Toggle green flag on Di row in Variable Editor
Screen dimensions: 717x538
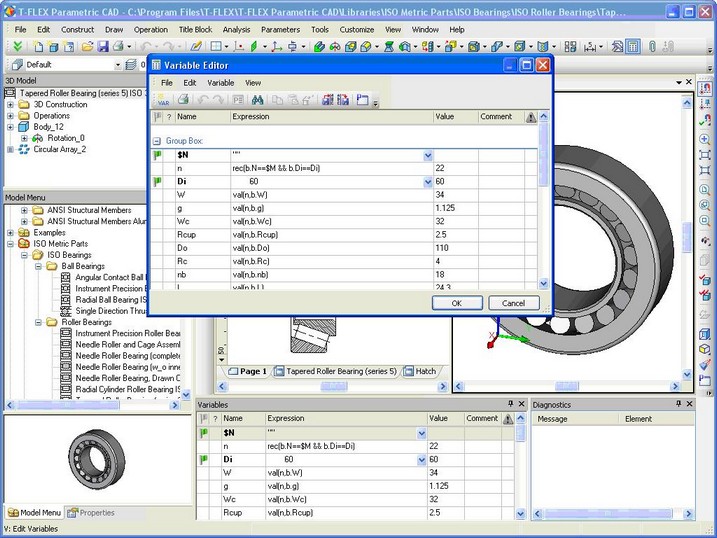158,181
